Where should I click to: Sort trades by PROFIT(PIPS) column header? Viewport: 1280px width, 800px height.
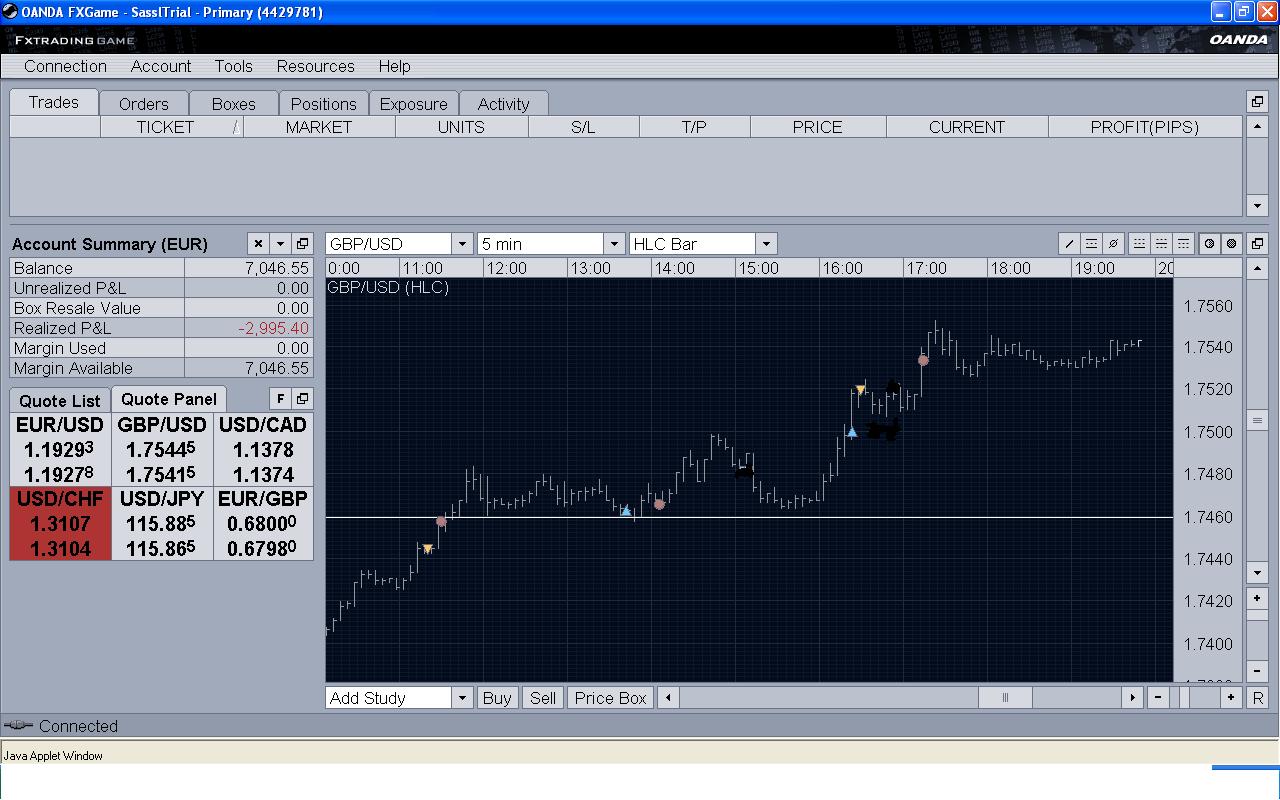tap(1144, 127)
